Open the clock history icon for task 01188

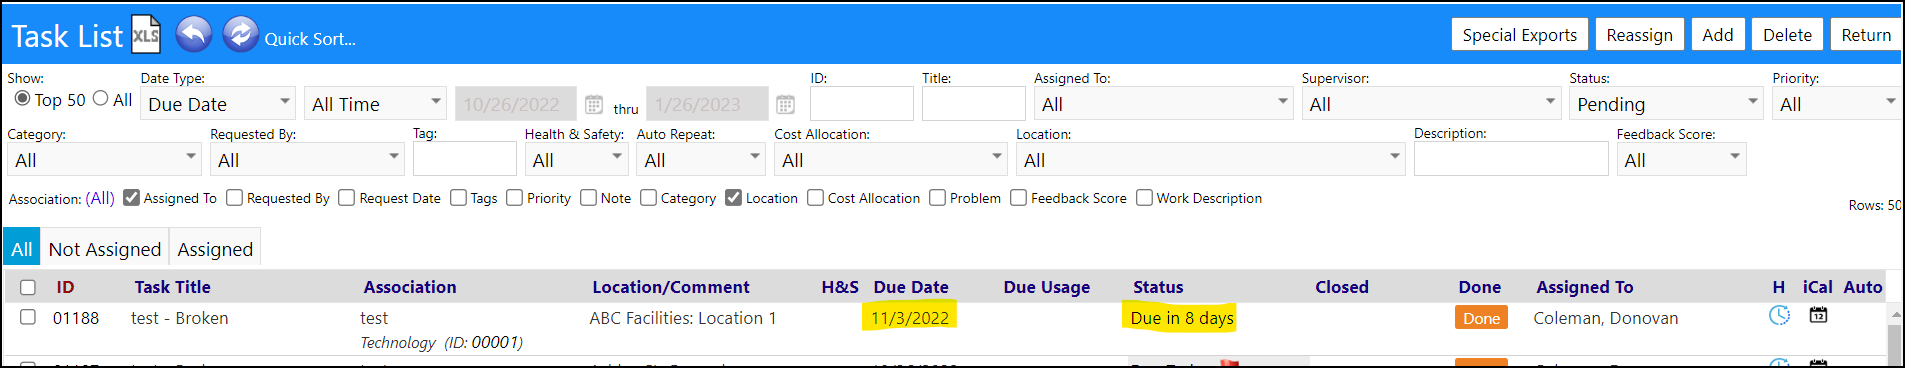point(1779,315)
